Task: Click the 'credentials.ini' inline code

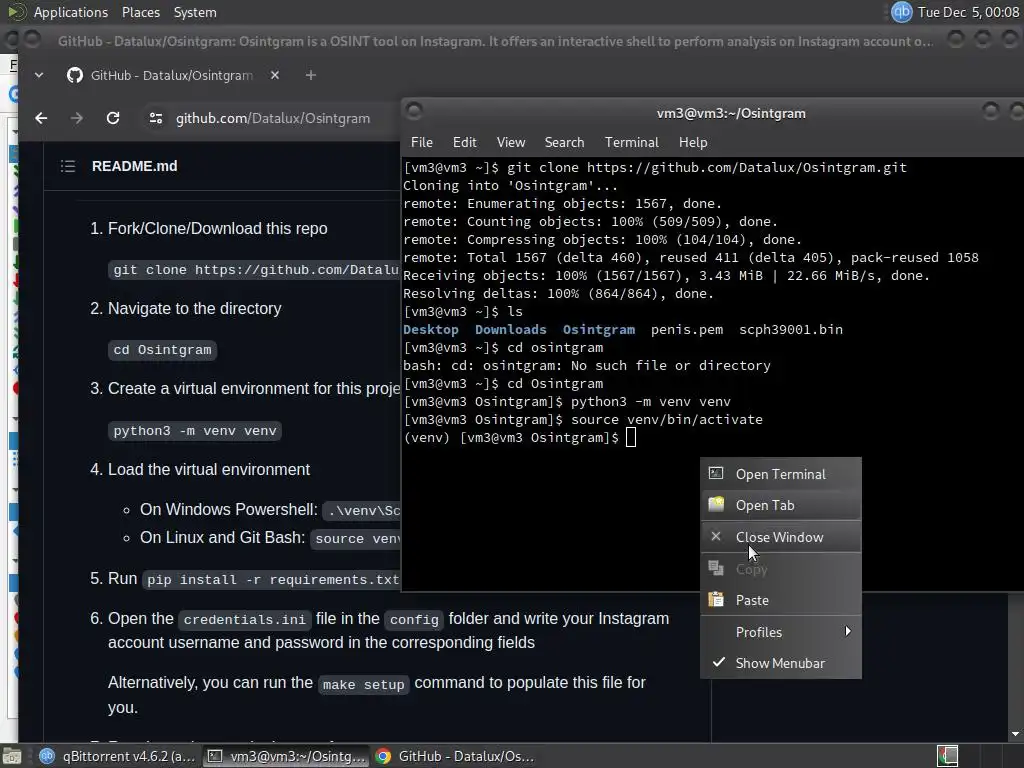Action: (244, 619)
